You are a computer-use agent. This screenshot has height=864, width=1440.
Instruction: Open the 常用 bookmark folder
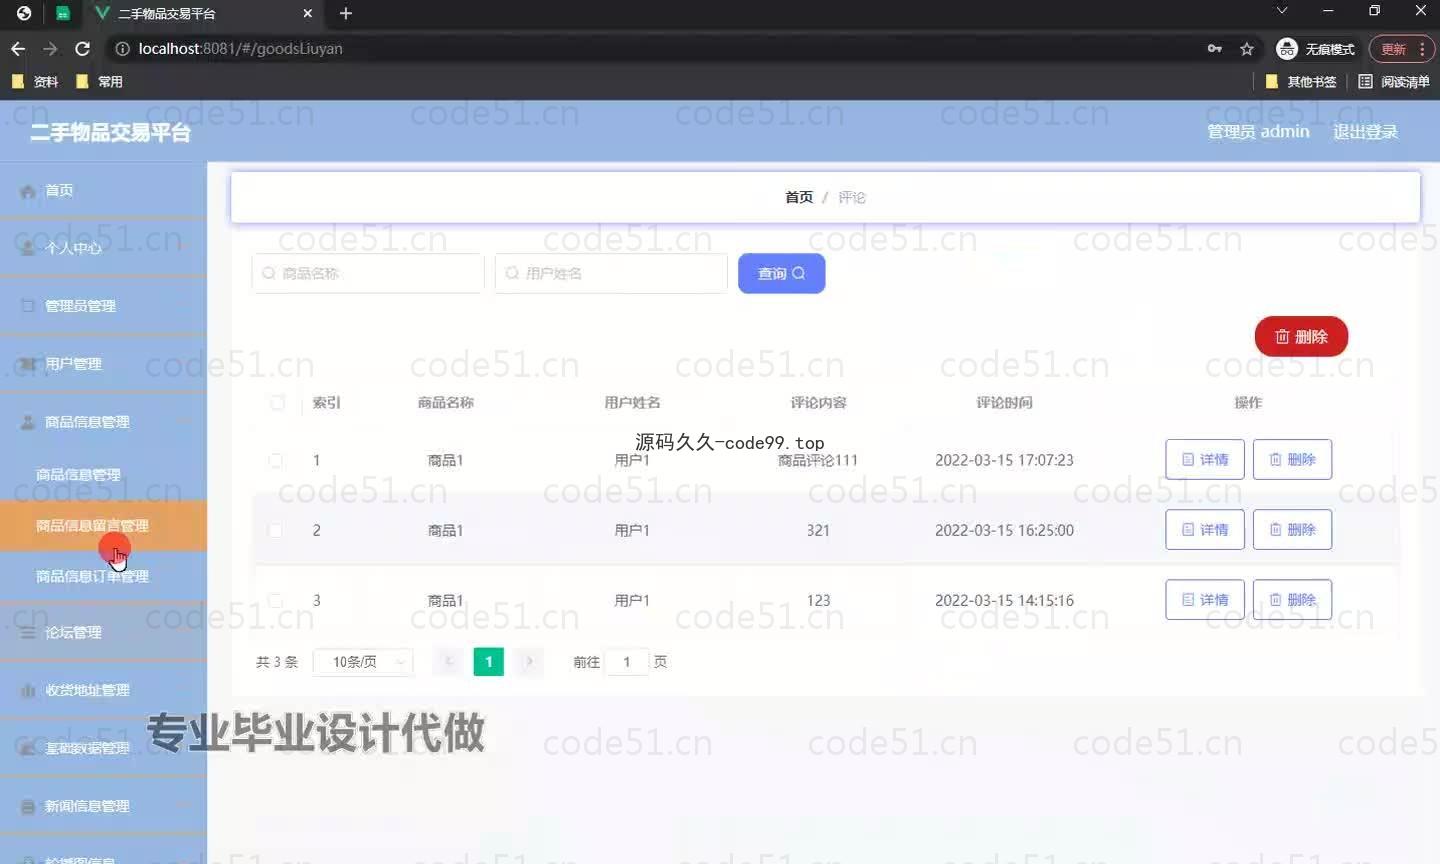[x=99, y=82]
